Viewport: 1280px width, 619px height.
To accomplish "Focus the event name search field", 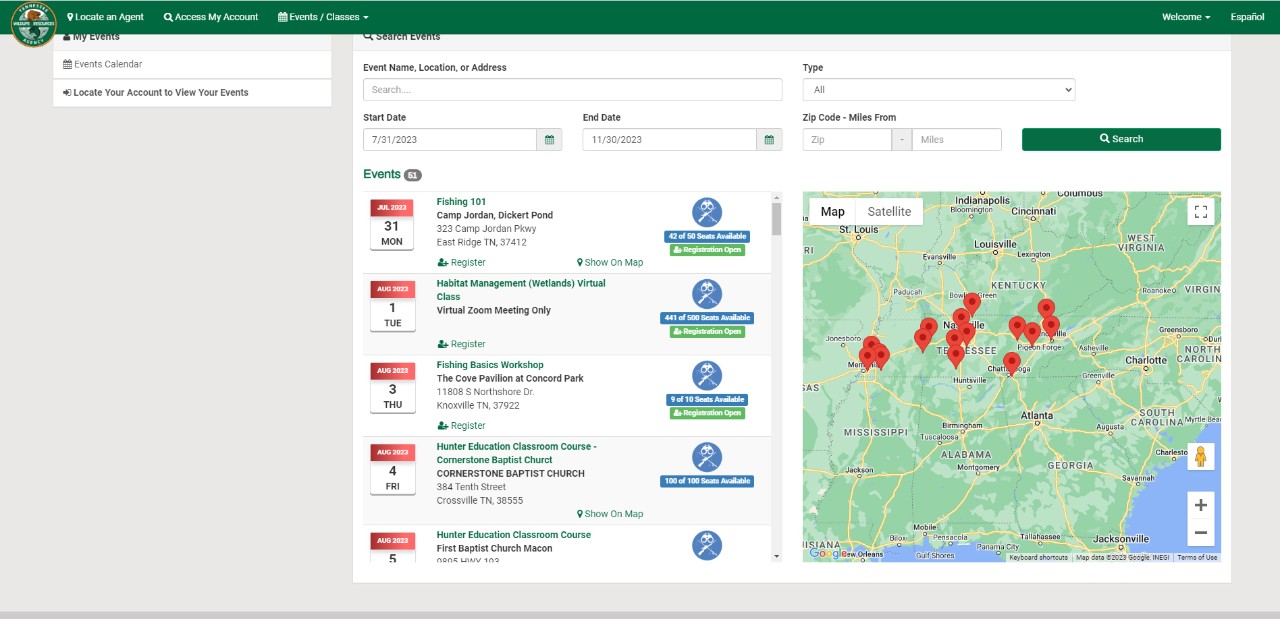I will tap(572, 90).
